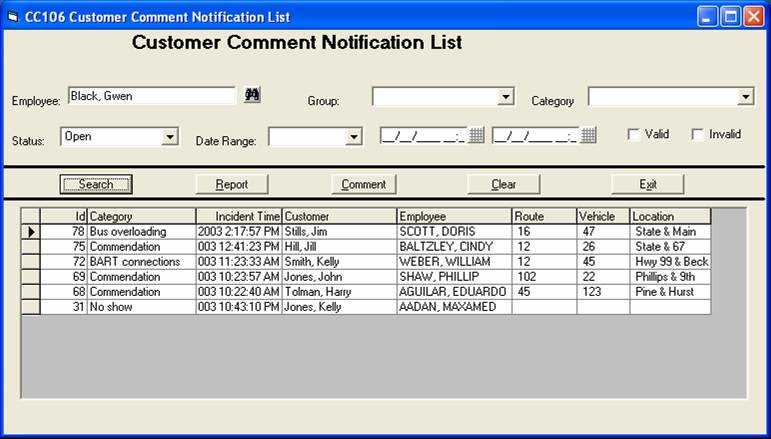771x439 pixels.
Task: Click the Incident Time column header
Action: (238, 216)
